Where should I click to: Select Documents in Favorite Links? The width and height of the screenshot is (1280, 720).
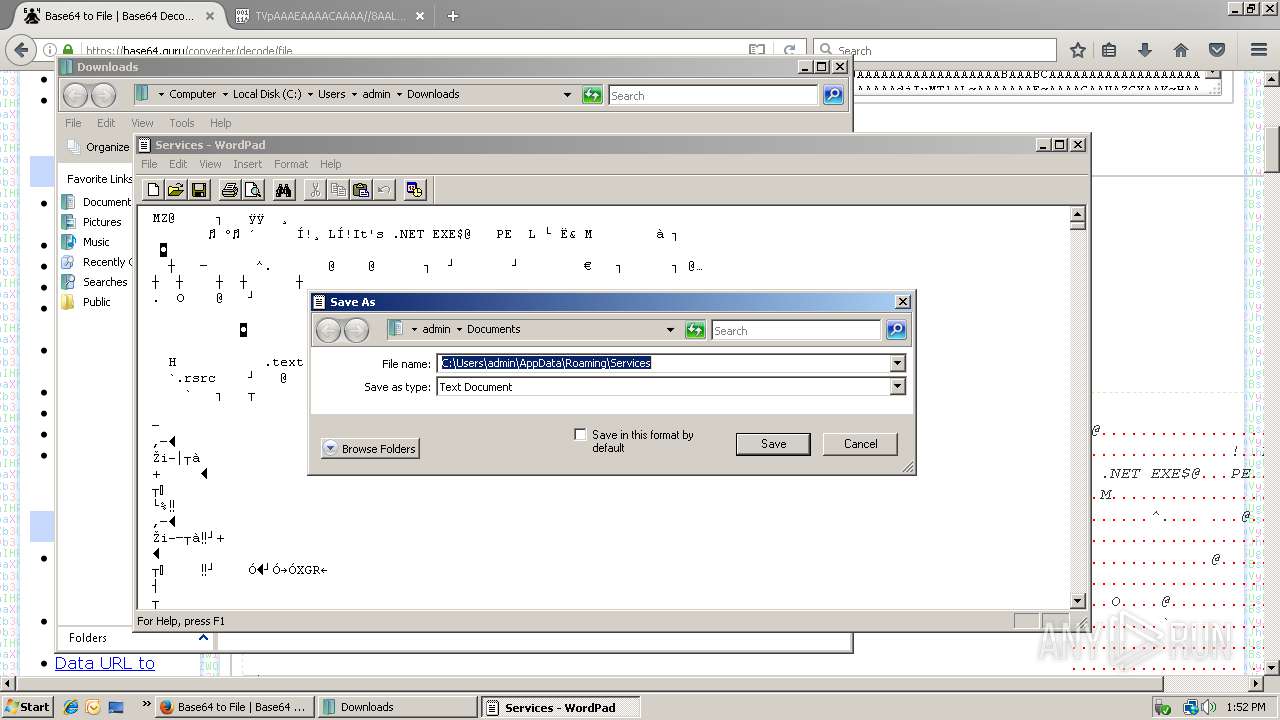click(96, 202)
